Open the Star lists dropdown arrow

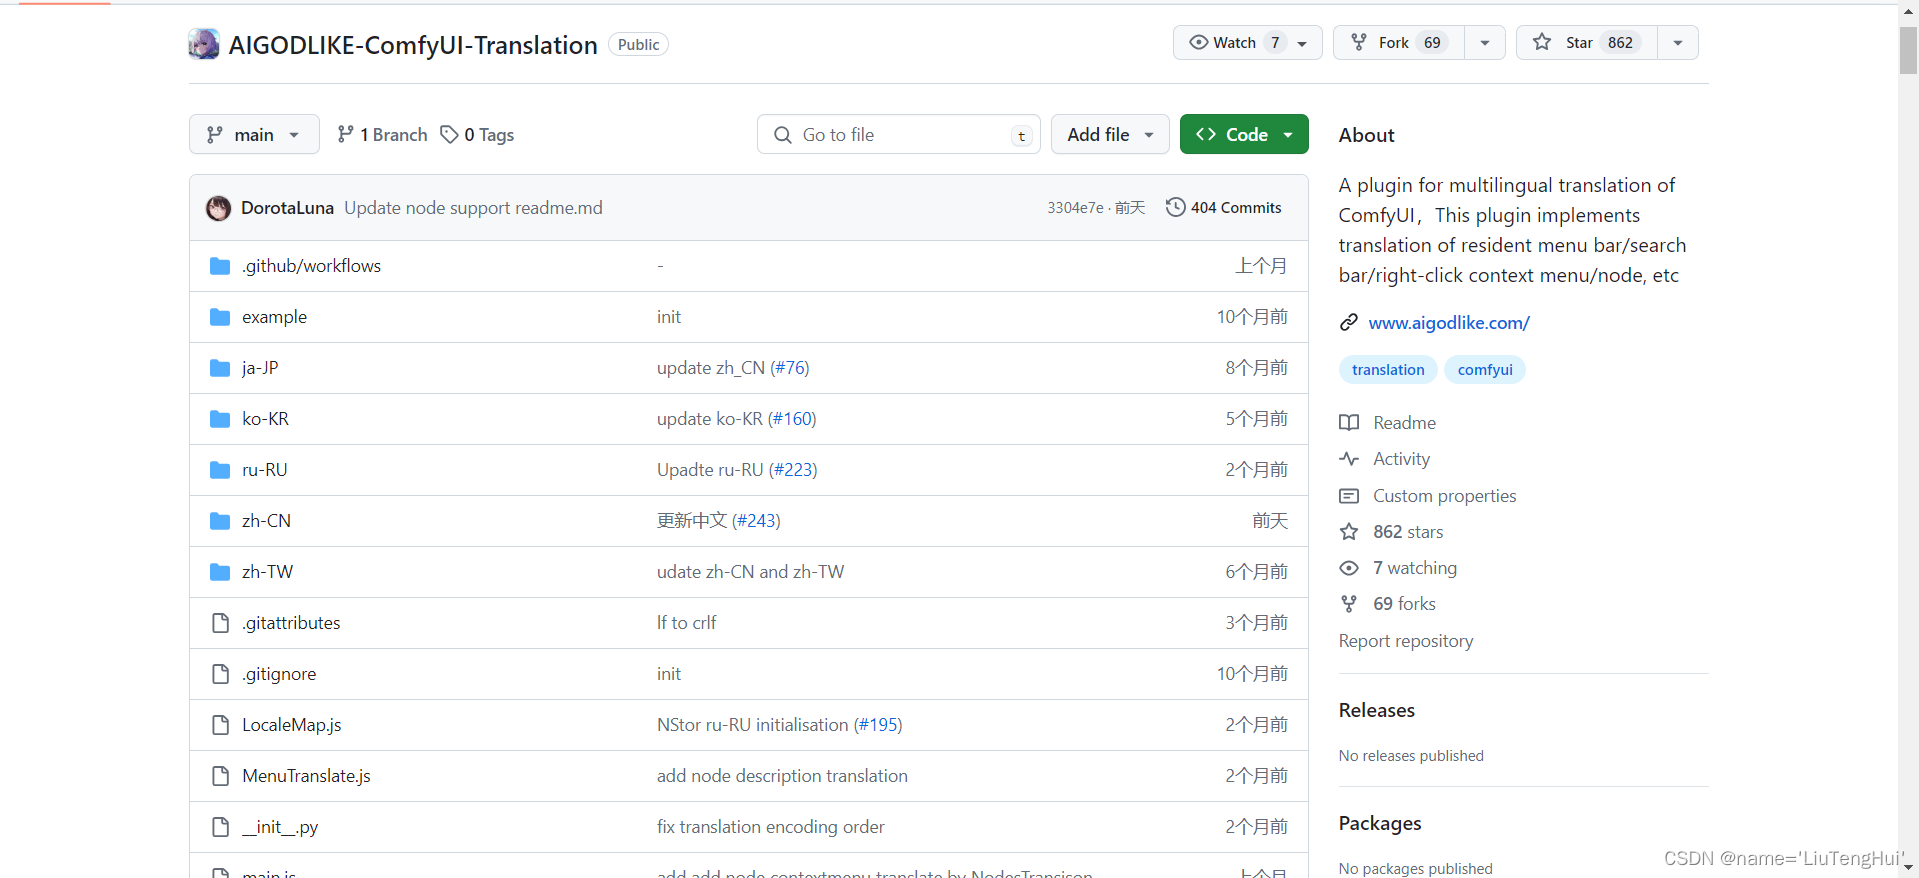pos(1678,43)
